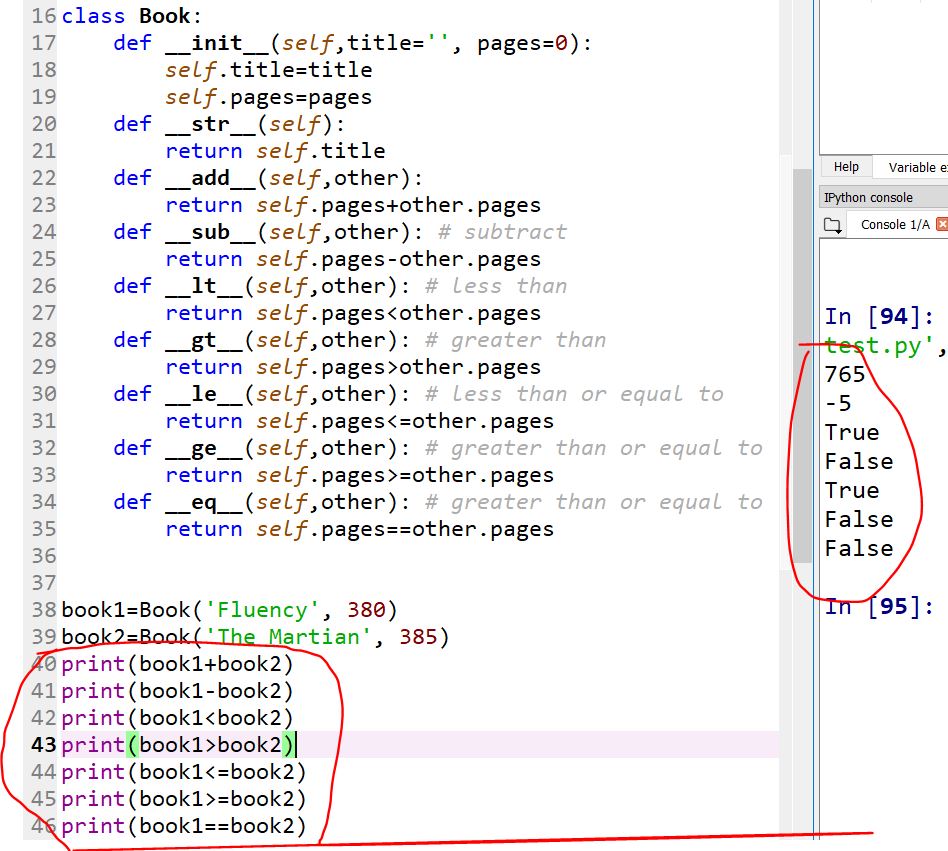Switch to the Help tab

click(846, 167)
